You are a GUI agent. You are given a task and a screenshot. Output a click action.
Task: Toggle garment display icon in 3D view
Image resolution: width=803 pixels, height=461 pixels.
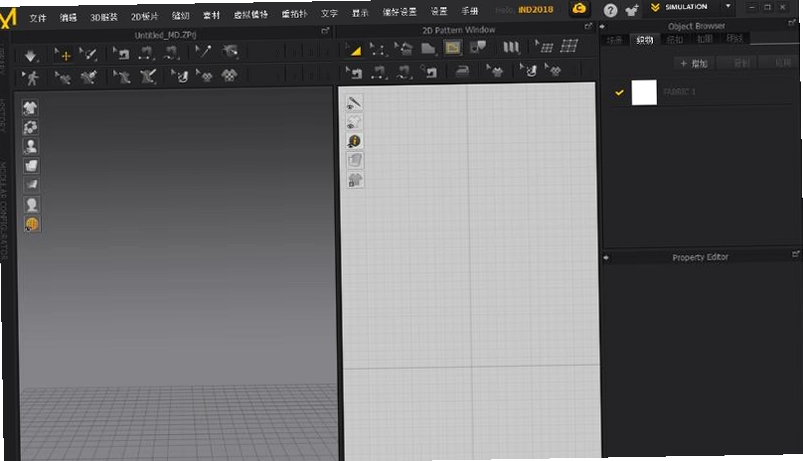tap(30, 108)
